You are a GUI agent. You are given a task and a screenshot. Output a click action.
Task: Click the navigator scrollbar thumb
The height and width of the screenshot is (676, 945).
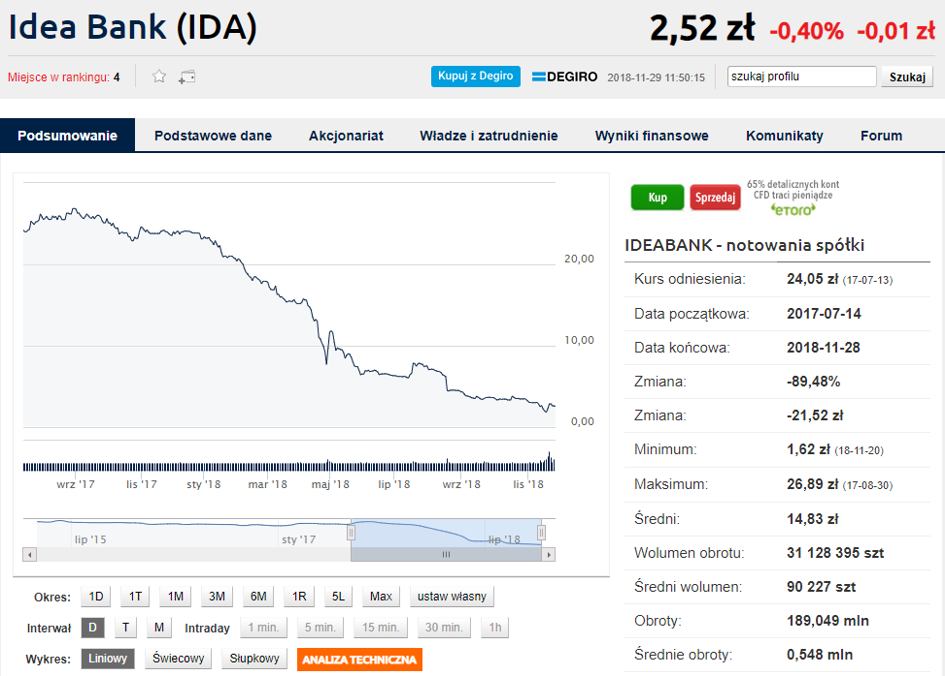click(x=446, y=554)
